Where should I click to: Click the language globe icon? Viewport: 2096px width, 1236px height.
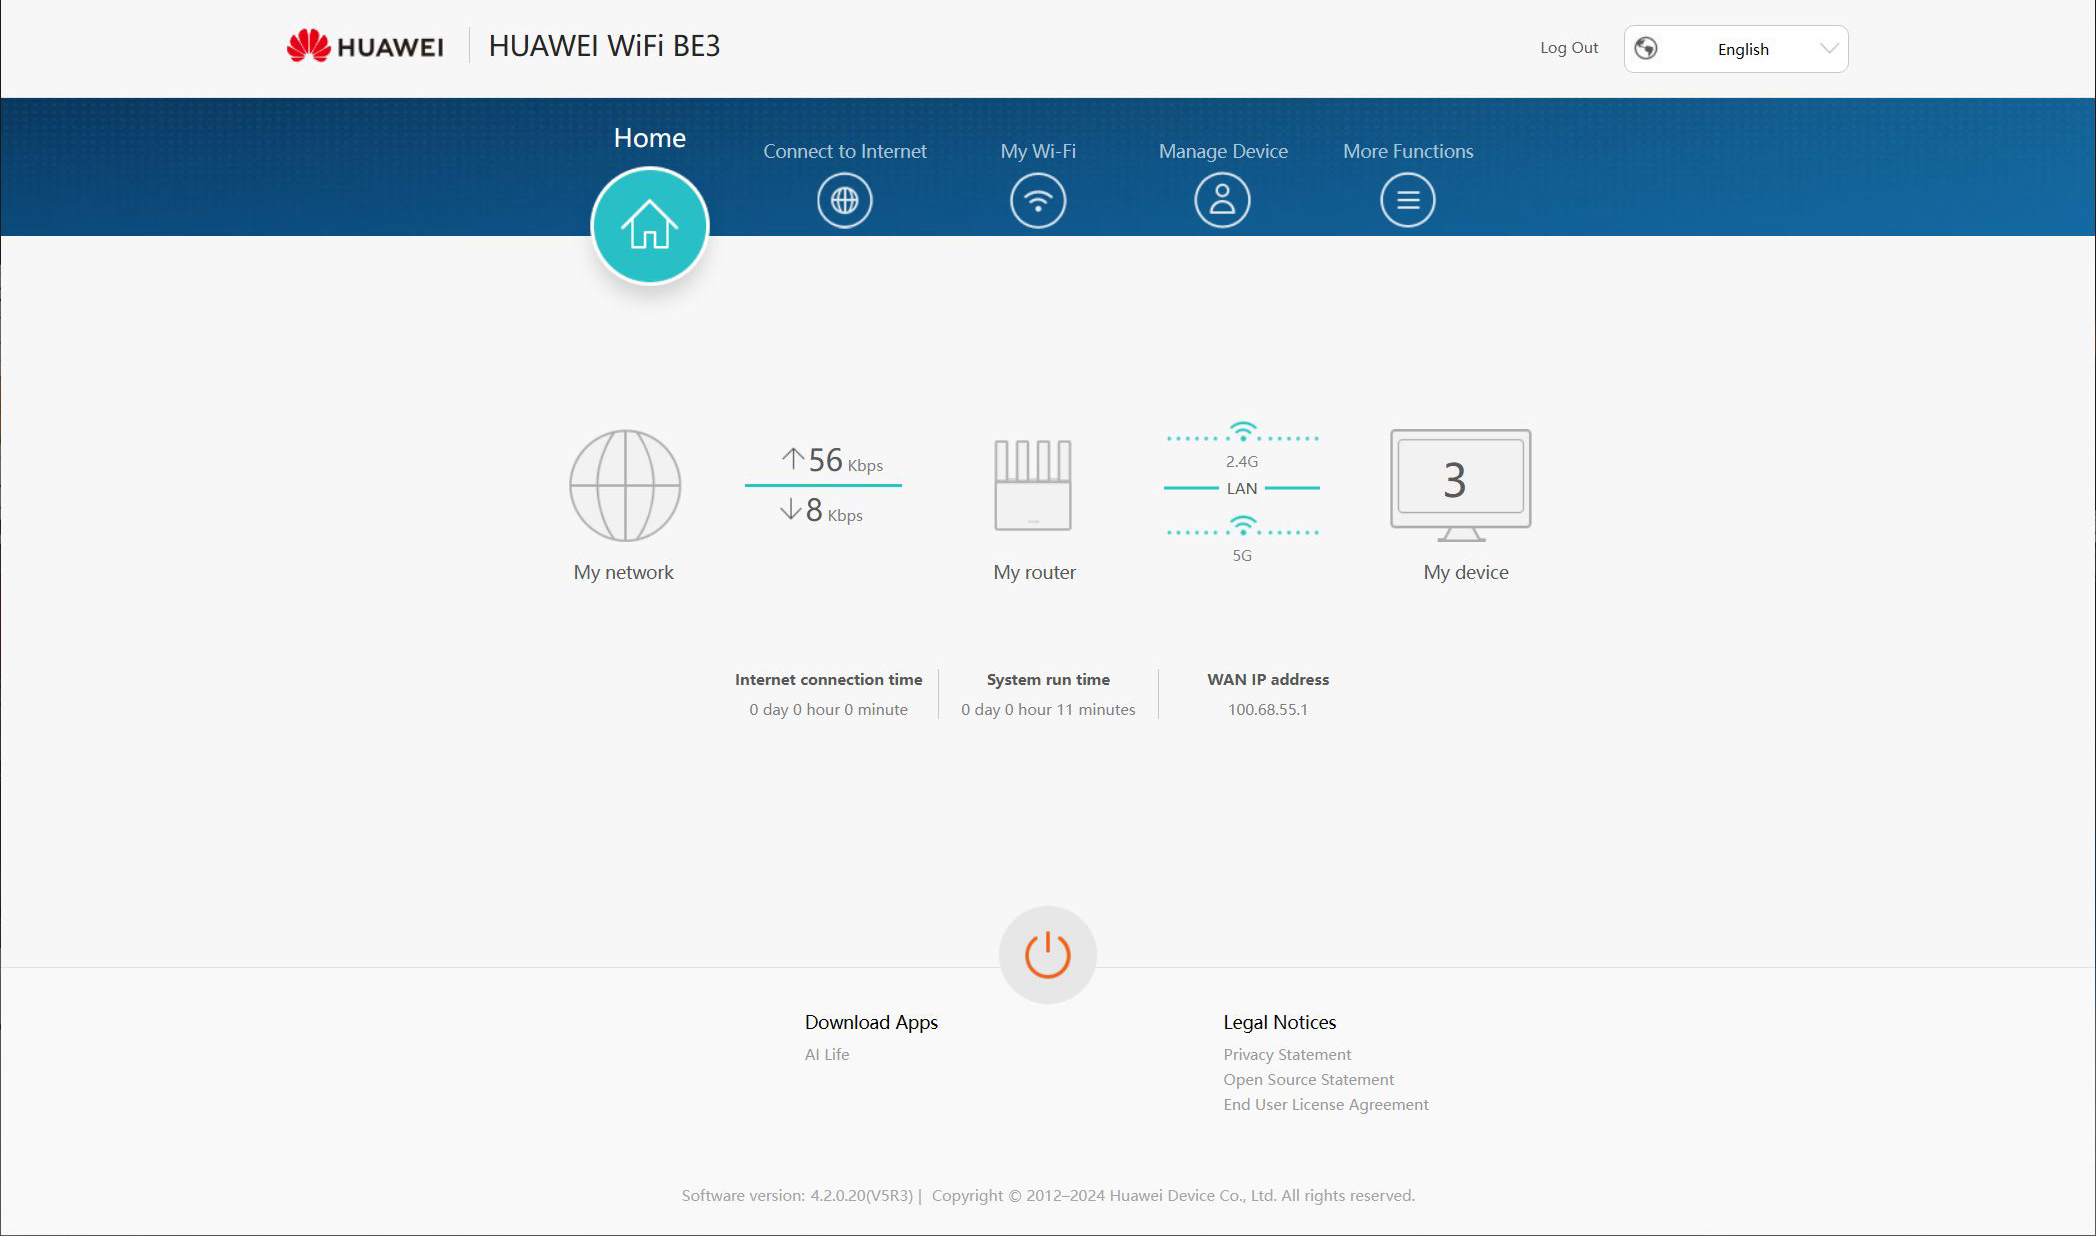pyautogui.click(x=1646, y=48)
